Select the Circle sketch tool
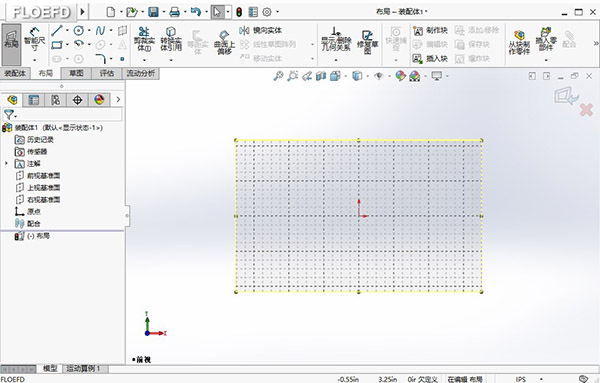Image resolution: width=600 pixels, height=383 pixels. point(79,30)
